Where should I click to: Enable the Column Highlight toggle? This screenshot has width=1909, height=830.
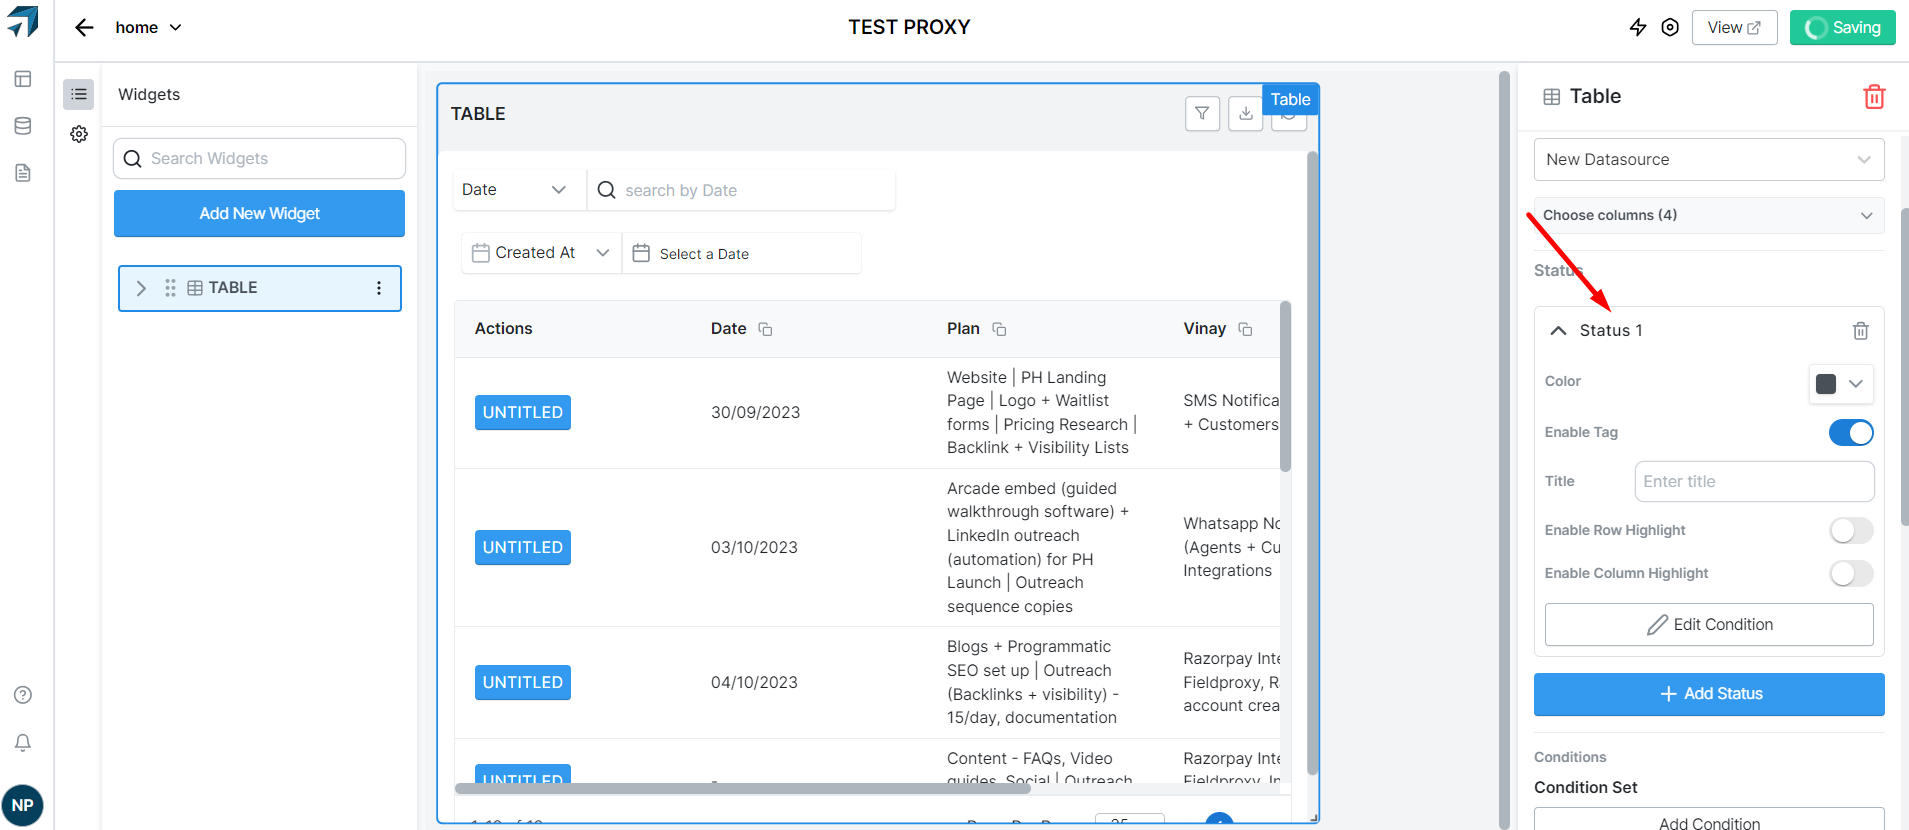coord(1850,574)
